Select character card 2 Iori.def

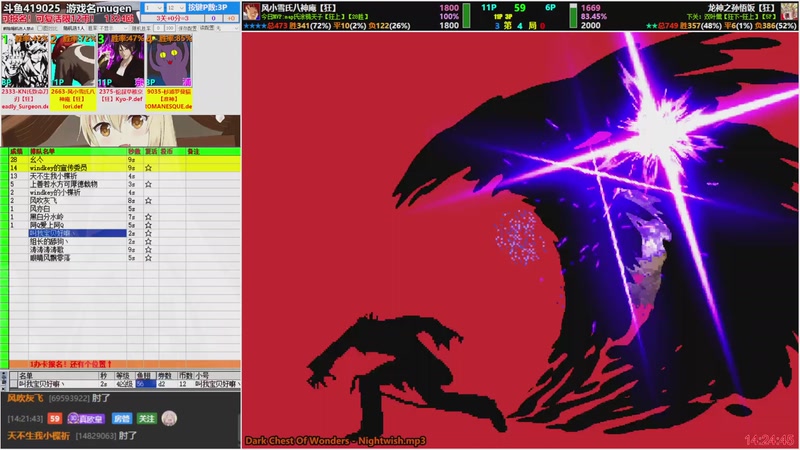point(73,72)
